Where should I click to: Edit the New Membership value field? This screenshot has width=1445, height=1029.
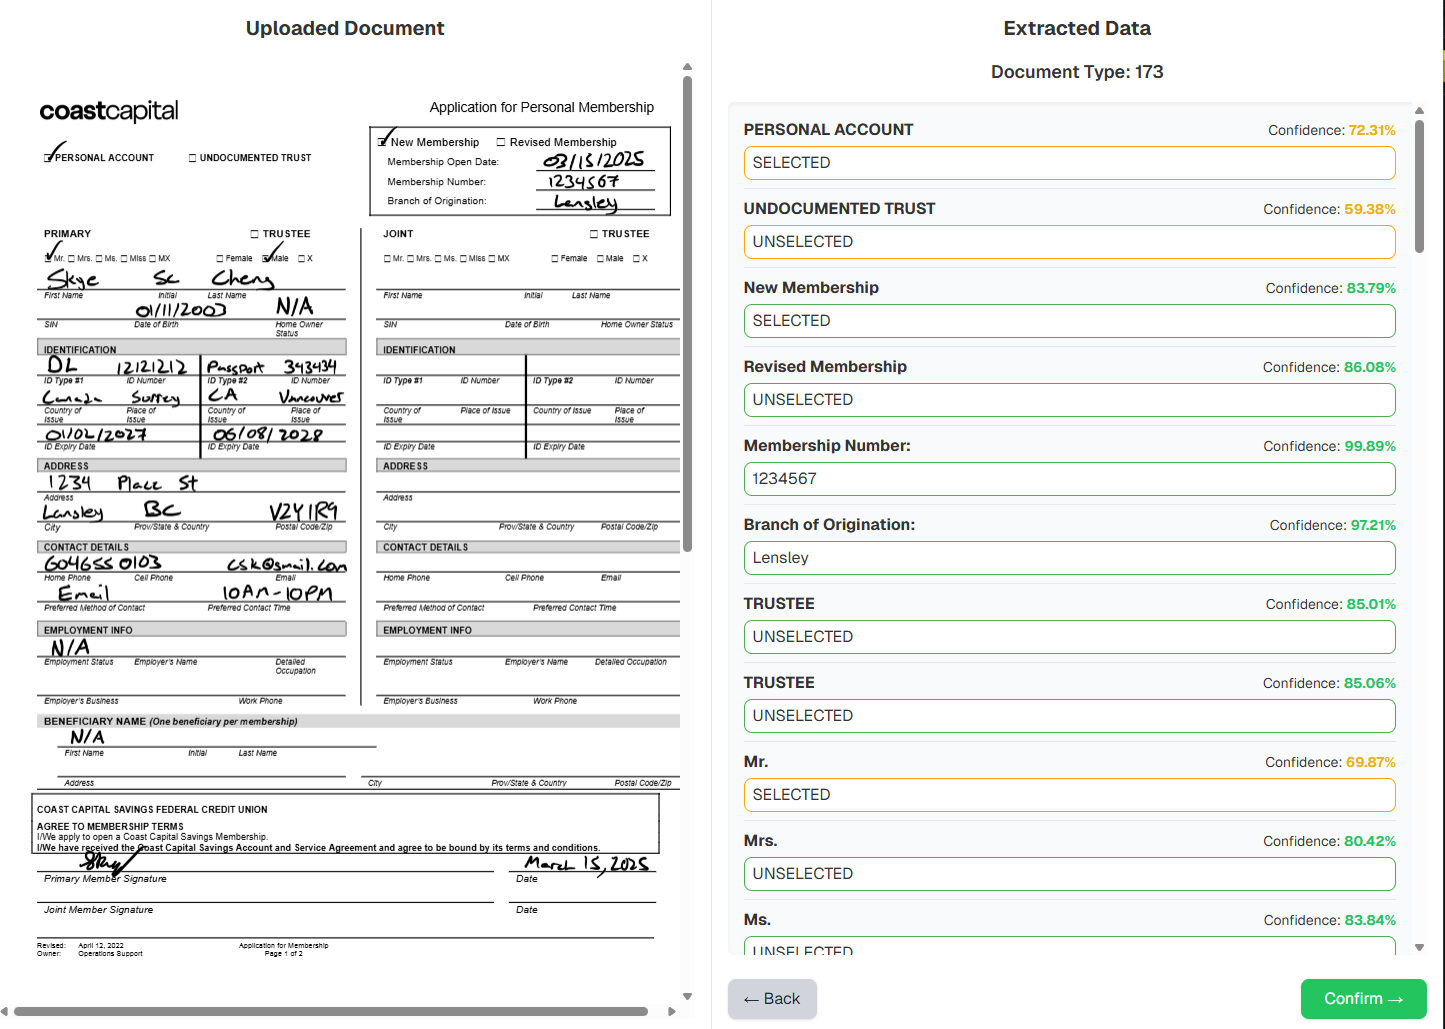(x=1069, y=321)
